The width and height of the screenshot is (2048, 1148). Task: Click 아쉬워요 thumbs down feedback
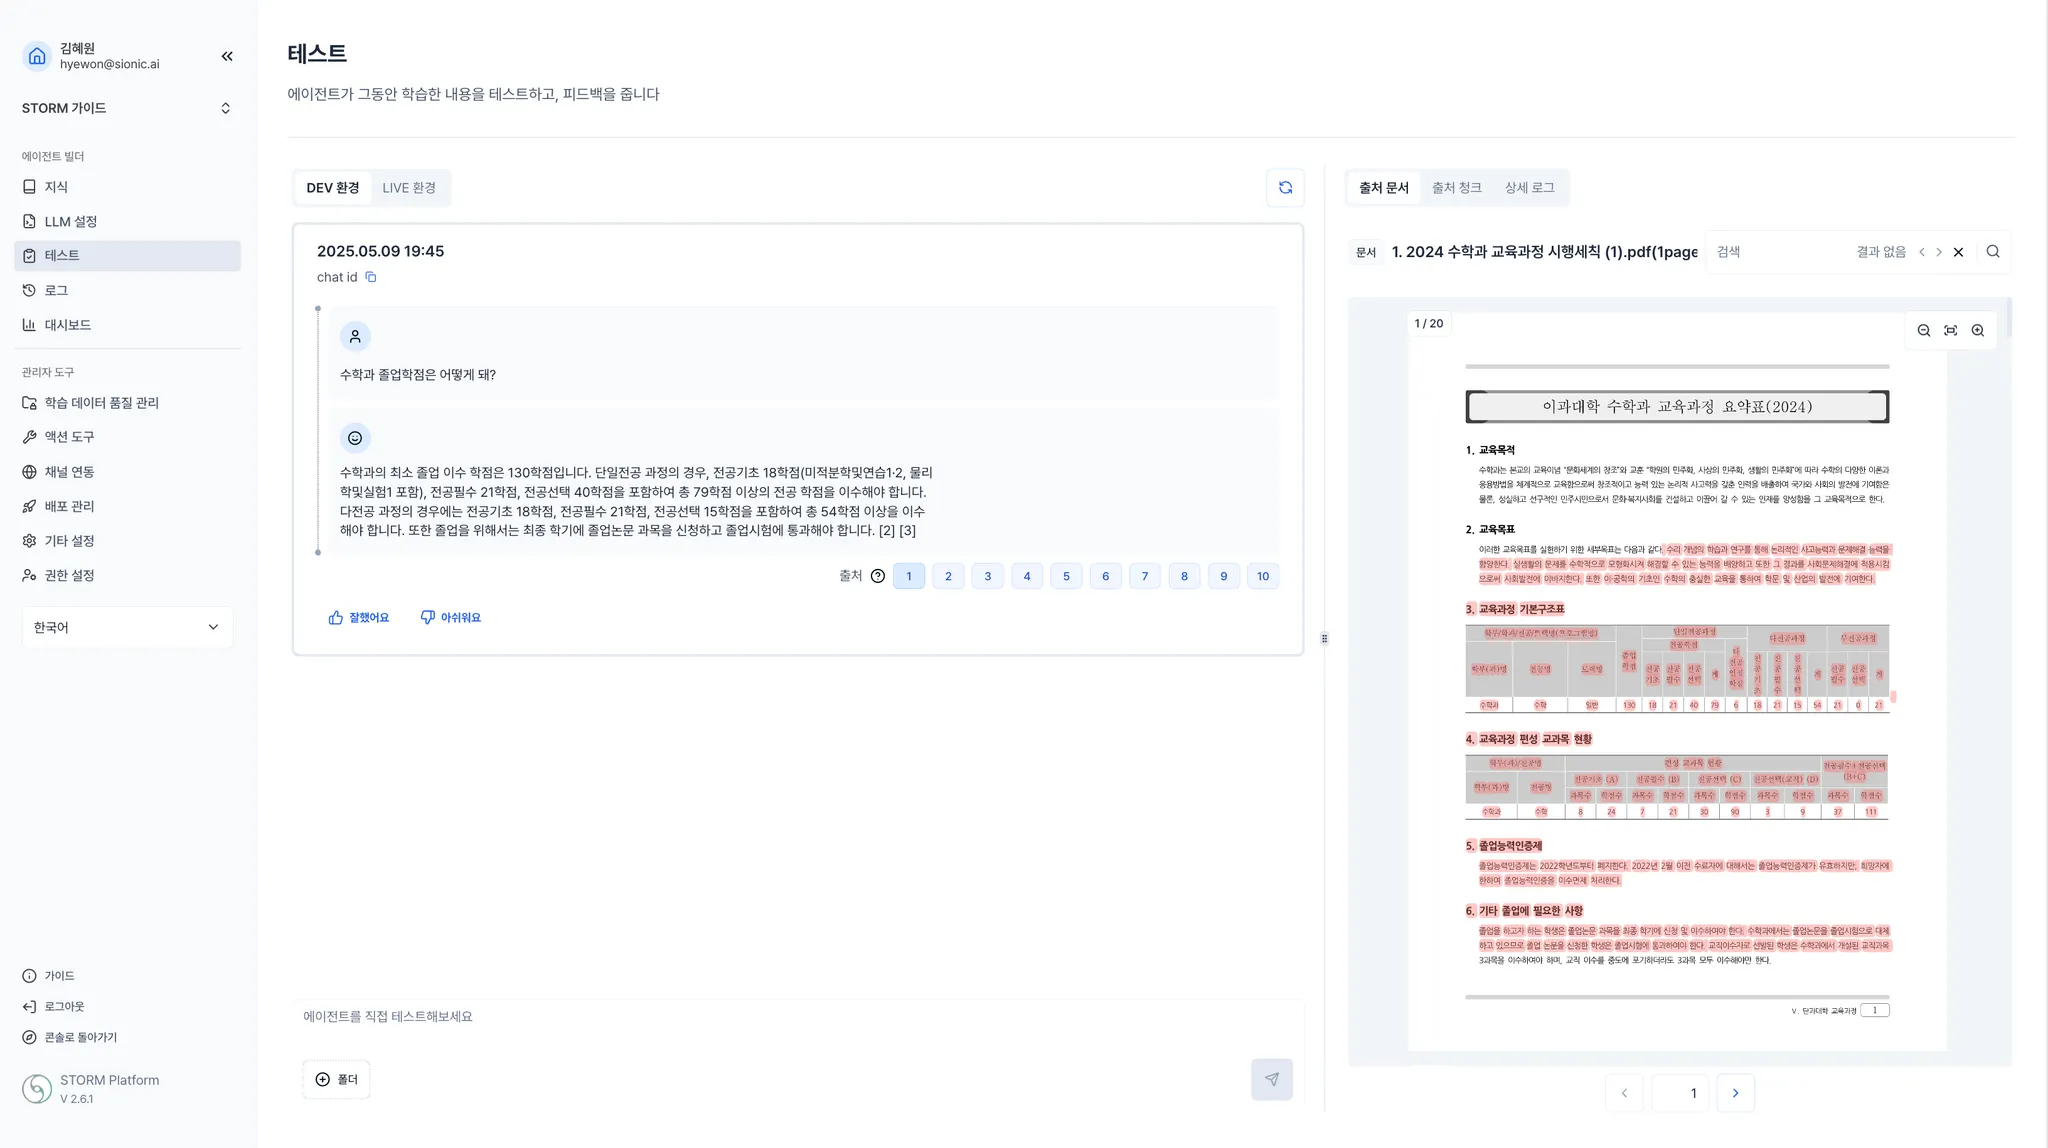450,618
